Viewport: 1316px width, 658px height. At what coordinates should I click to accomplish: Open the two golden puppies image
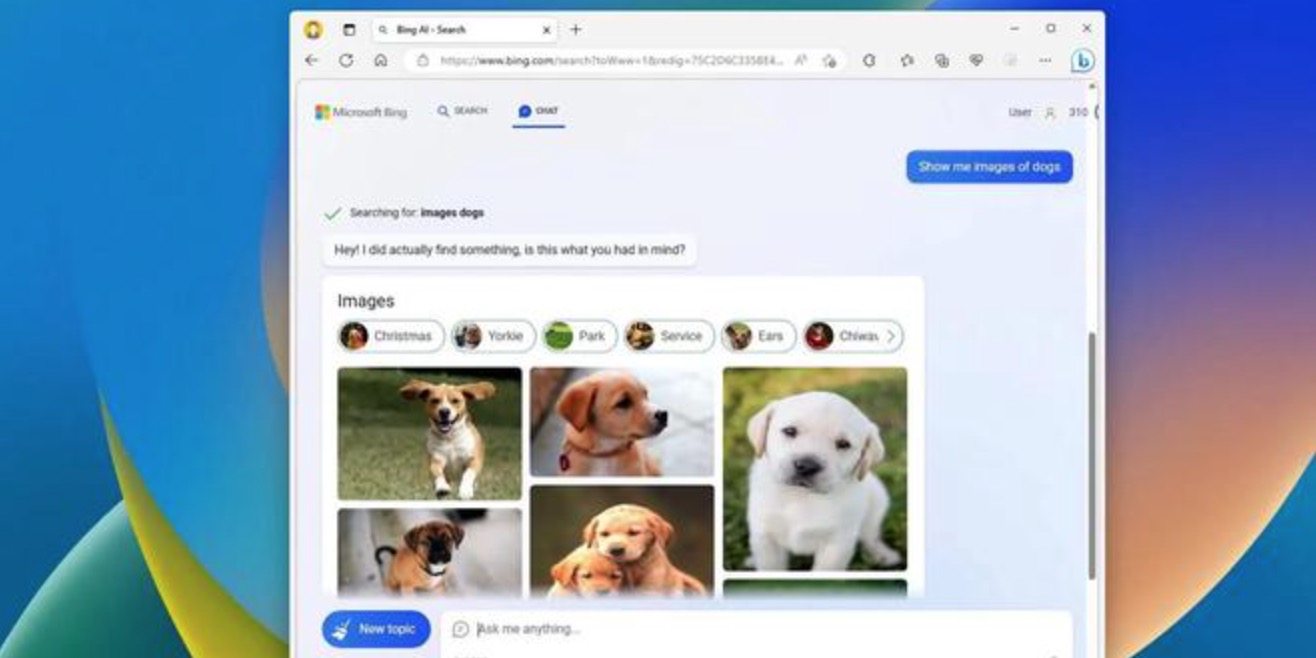(x=622, y=541)
